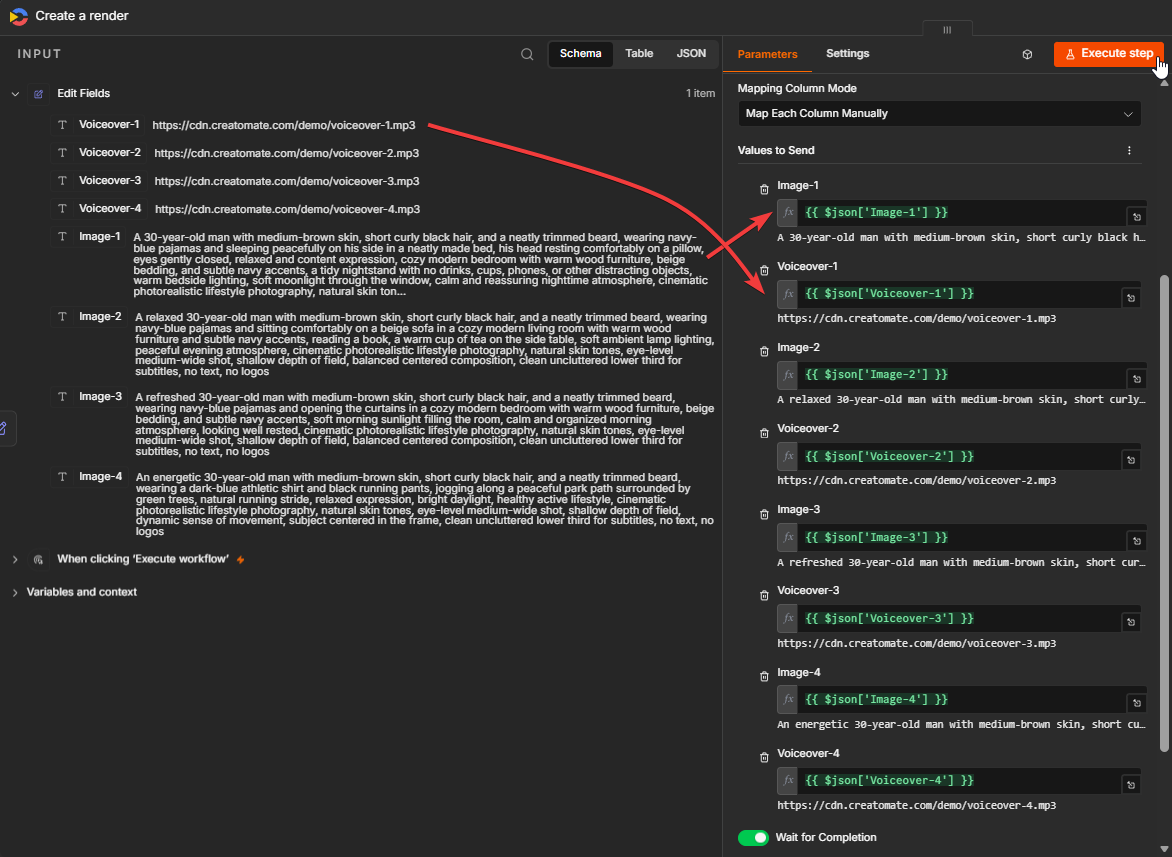
Task: Open the Parameters tab
Action: (767, 55)
